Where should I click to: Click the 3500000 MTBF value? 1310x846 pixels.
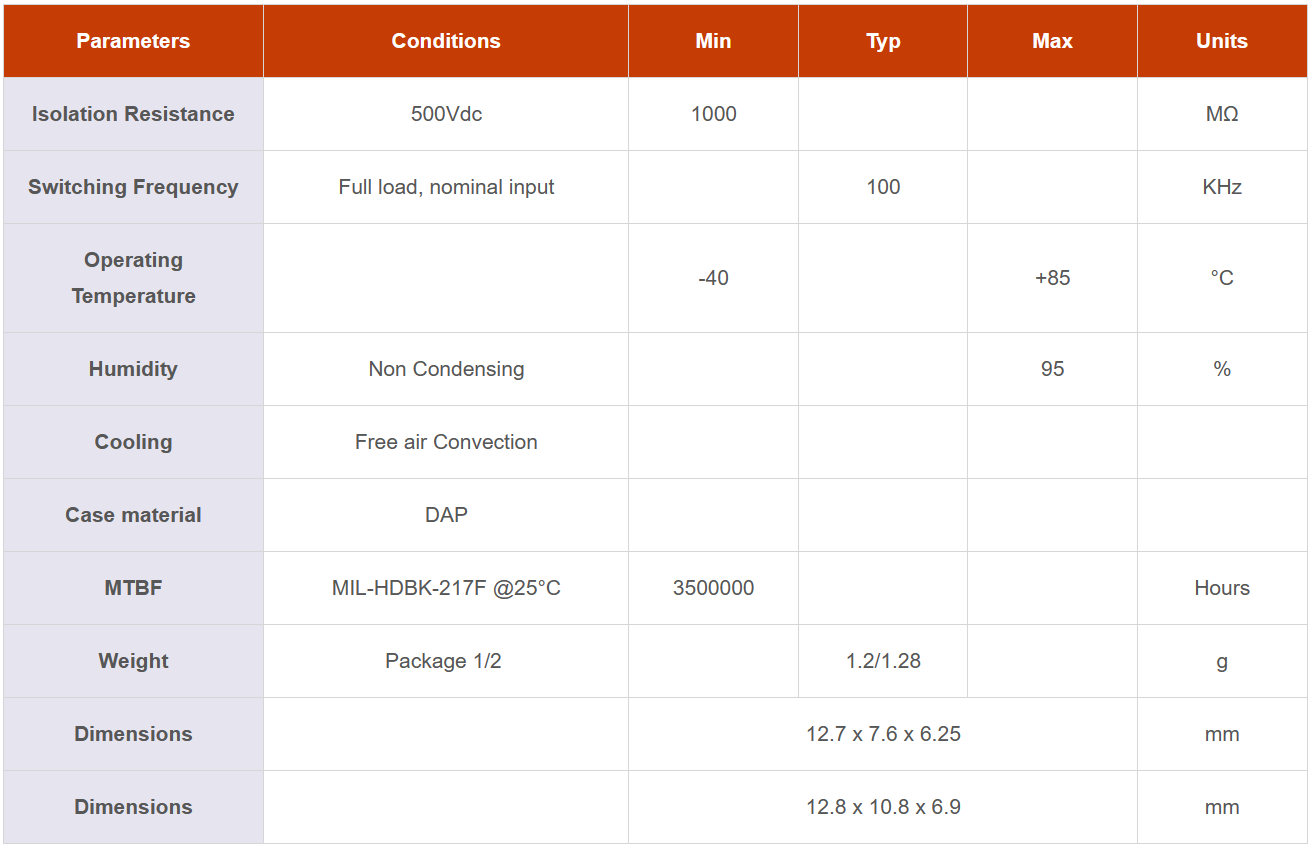click(713, 588)
